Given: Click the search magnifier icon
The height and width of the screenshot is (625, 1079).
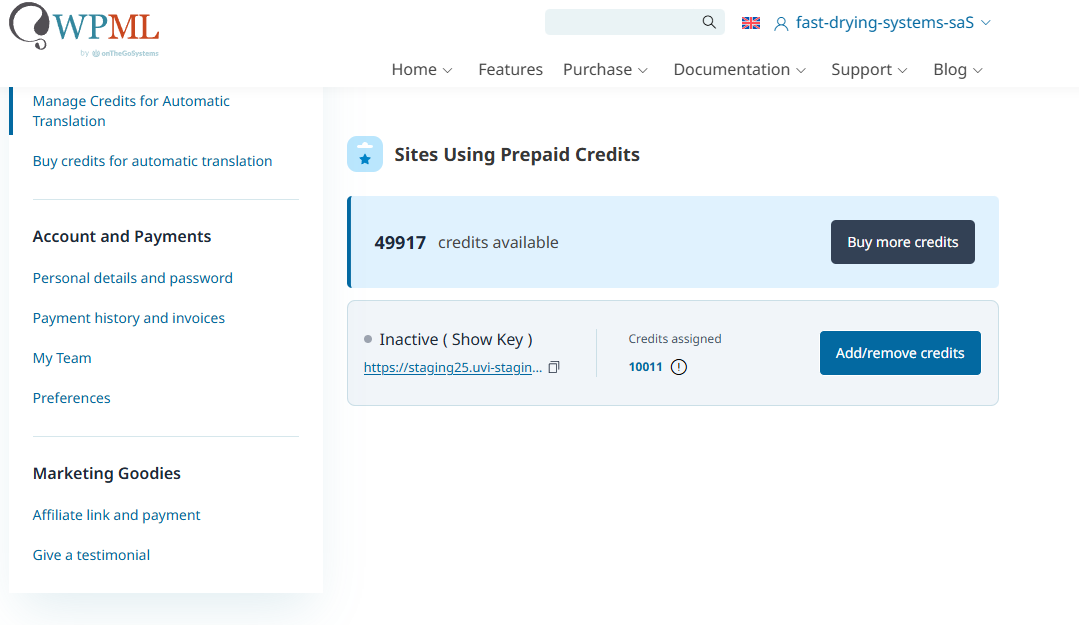Looking at the screenshot, I should (709, 22).
